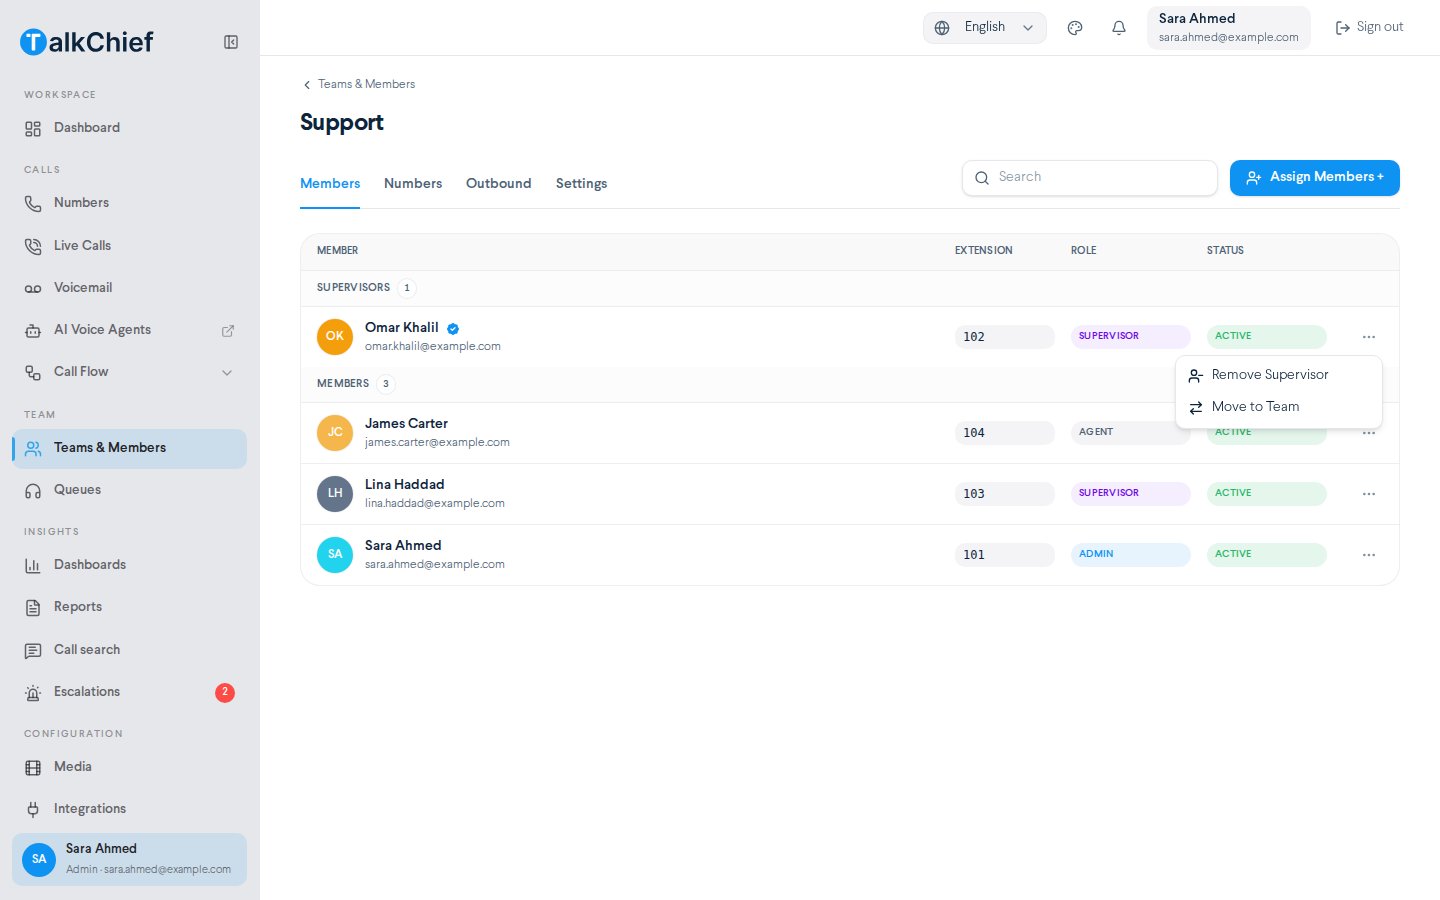Open Escalations with 2 badge
The height and width of the screenshot is (900, 1440).
(129, 692)
